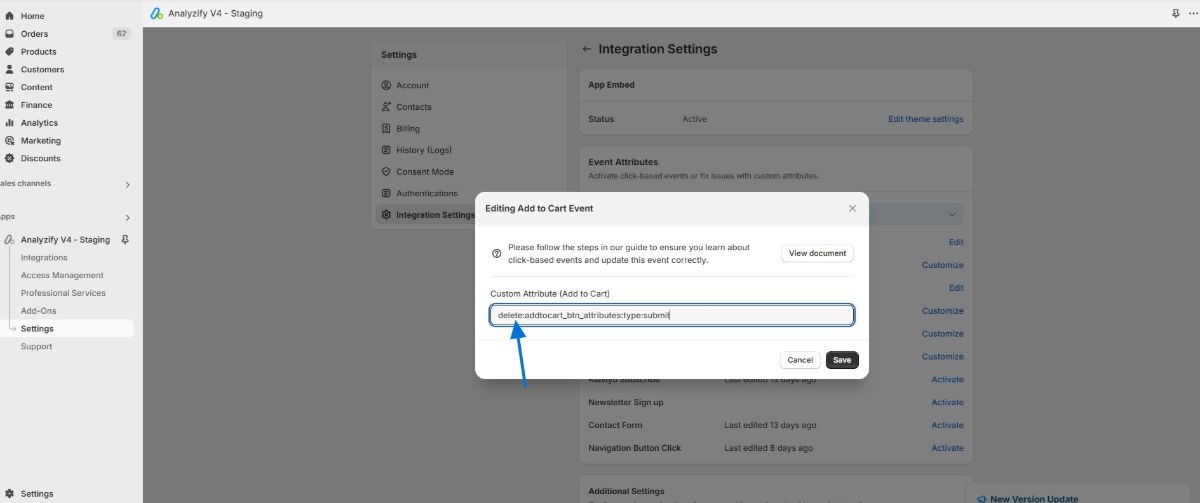This screenshot has height=503, width=1200.
Task: Click the Analytics bar chart icon
Action: pyautogui.click(x=10, y=123)
